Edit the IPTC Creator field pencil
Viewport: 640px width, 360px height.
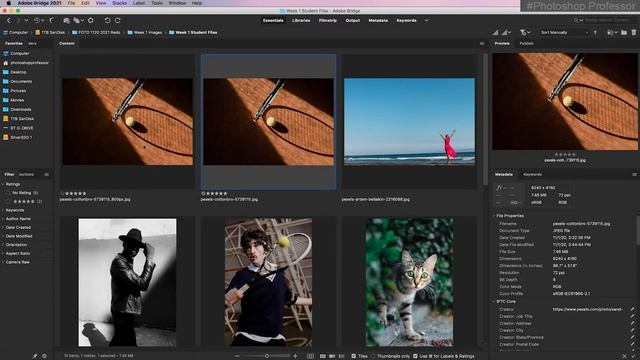click(632, 309)
